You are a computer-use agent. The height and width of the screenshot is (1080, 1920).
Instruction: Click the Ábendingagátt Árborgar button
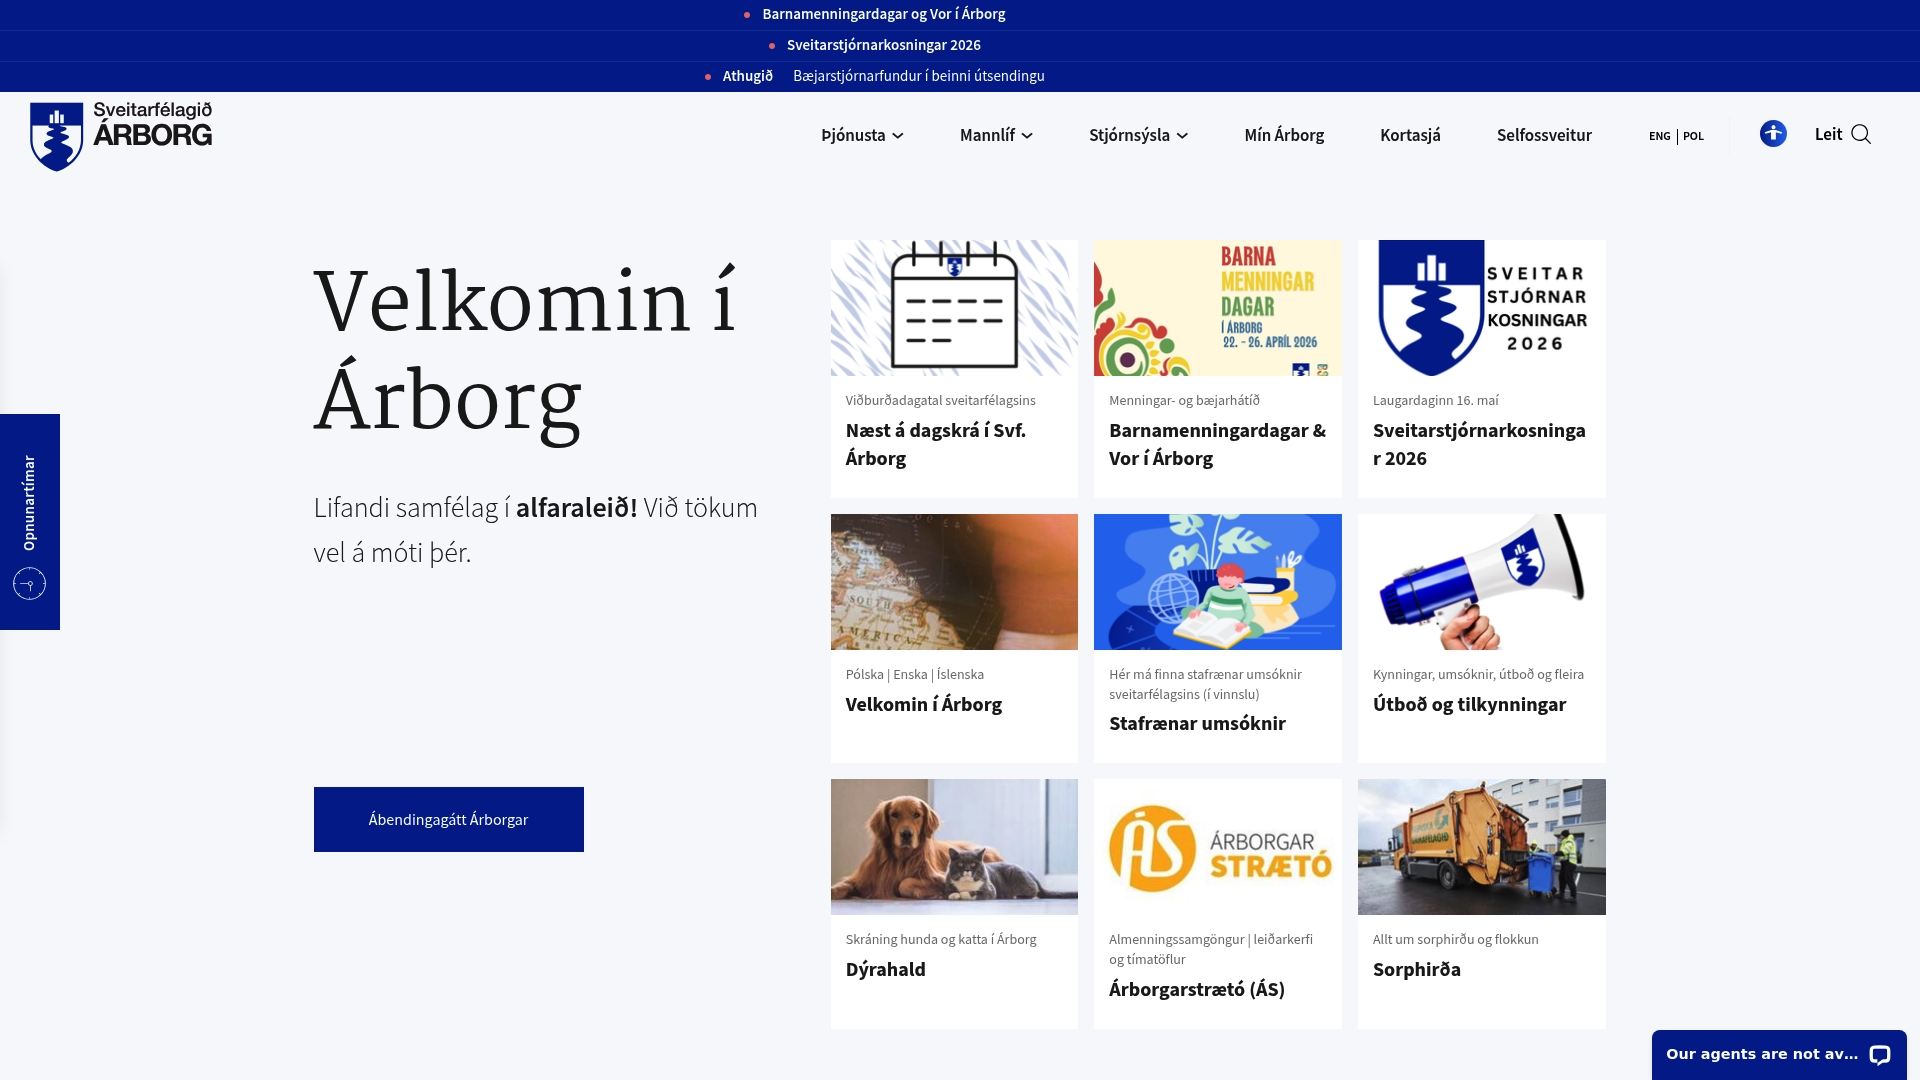pyautogui.click(x=448, y=819)
